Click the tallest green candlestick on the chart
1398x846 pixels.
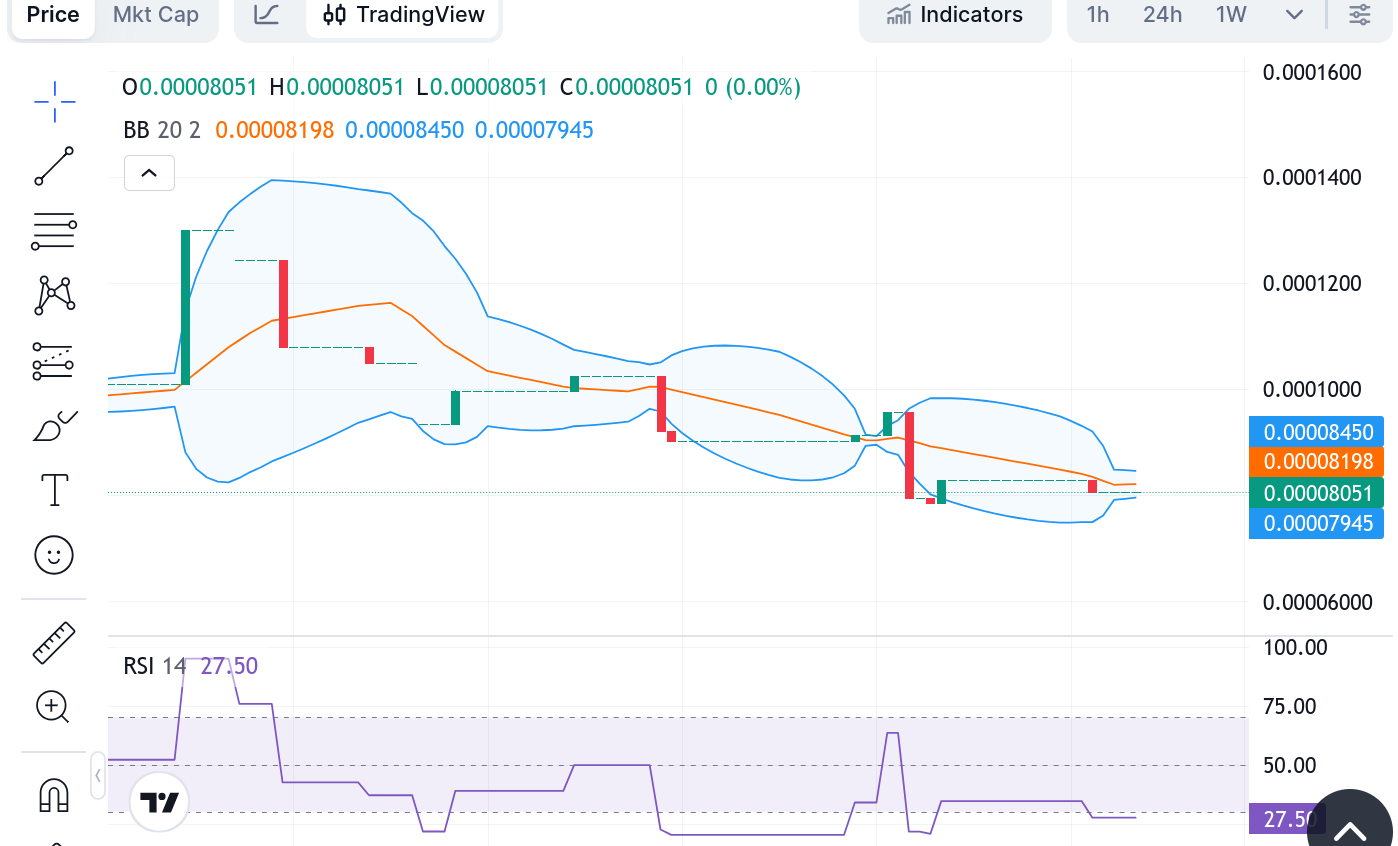tap(185, 307)
